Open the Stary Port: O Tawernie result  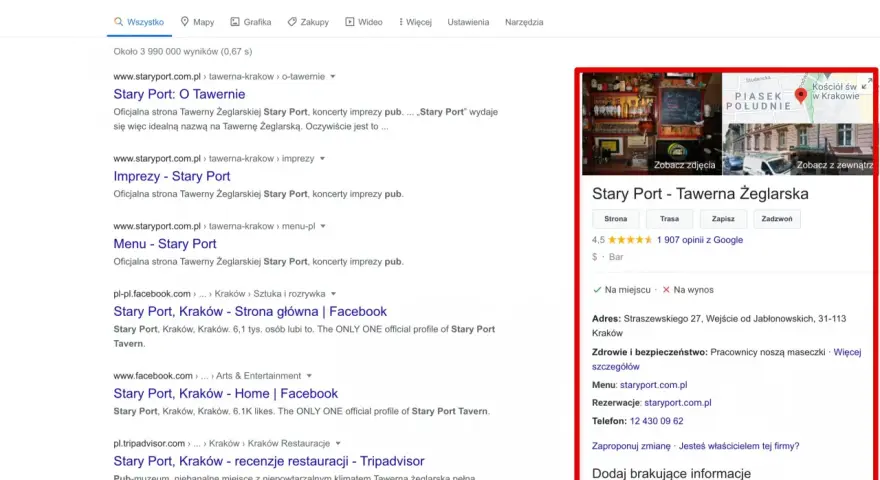click(x=179, y=94)
